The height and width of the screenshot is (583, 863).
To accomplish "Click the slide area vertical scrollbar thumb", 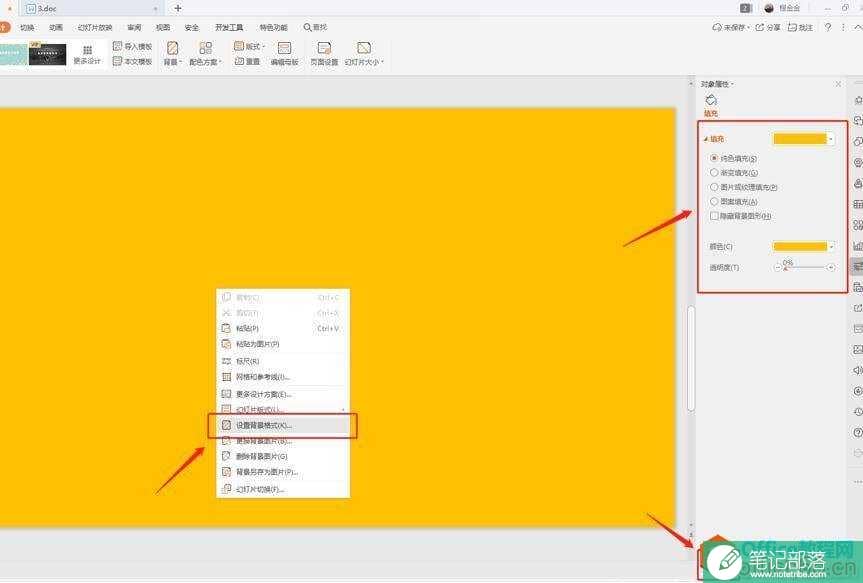I will [691, 358].
